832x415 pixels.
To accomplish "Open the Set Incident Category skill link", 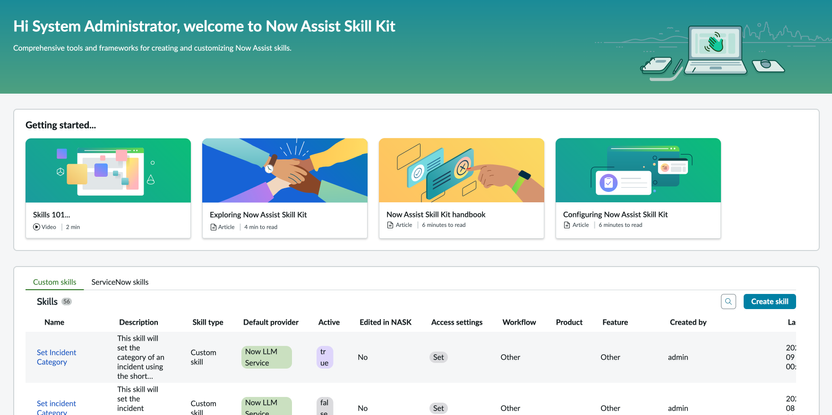I will [56, 357].
